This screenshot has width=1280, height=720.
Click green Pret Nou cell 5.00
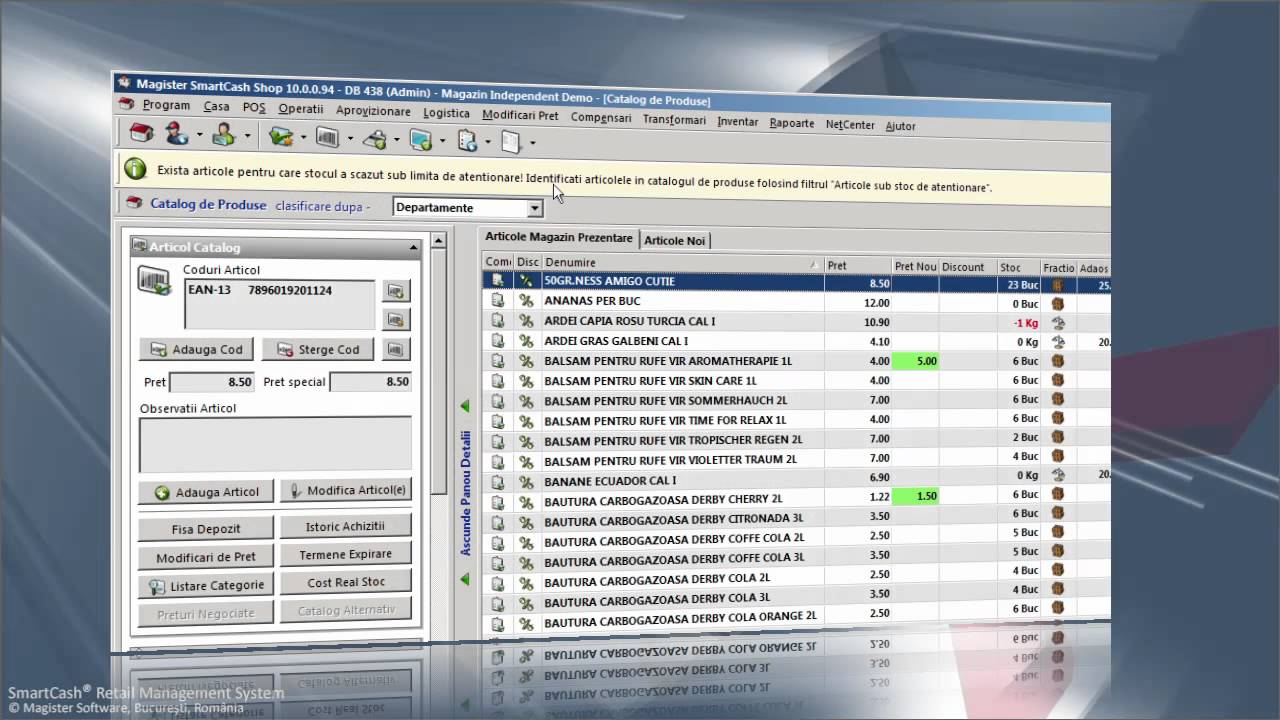pos(916,361)
